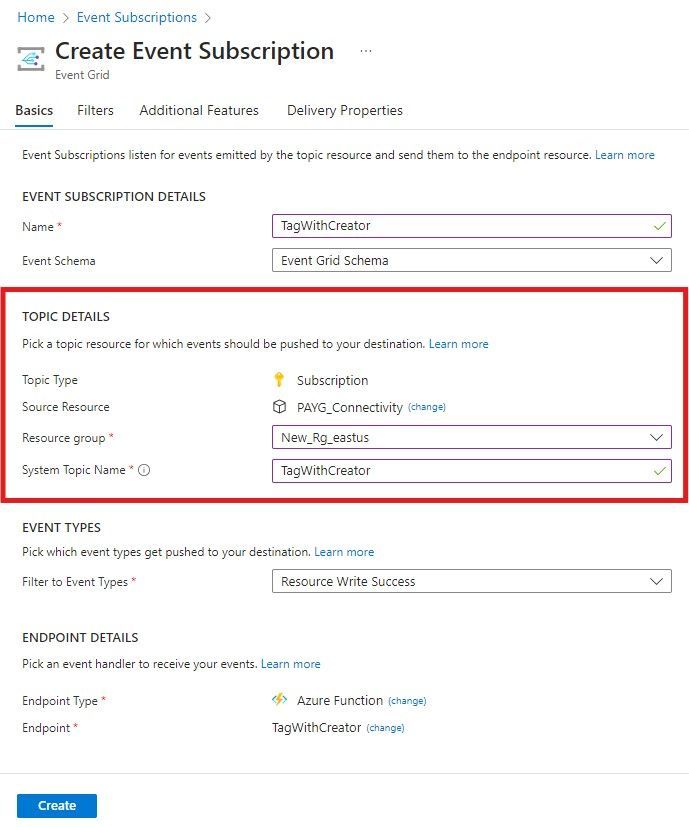
Task: Click the Event Grid Schema dropdown chevron
Action: [656, 260]
